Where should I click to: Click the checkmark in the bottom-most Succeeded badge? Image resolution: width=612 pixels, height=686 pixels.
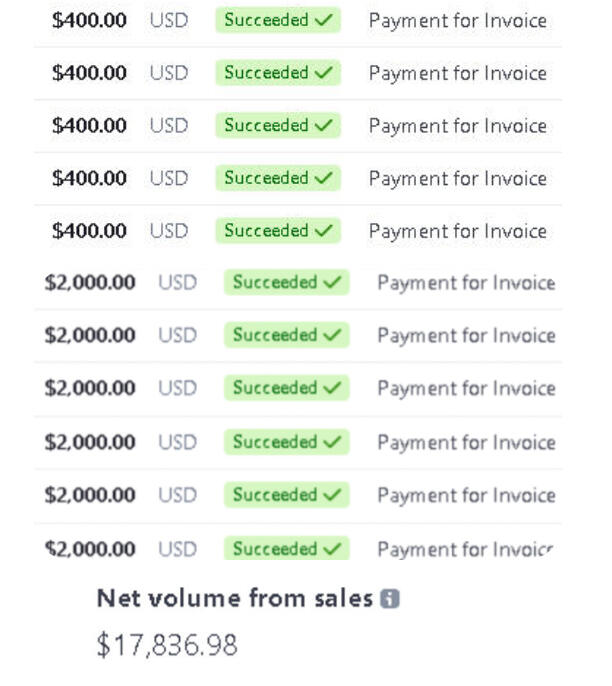332,549
